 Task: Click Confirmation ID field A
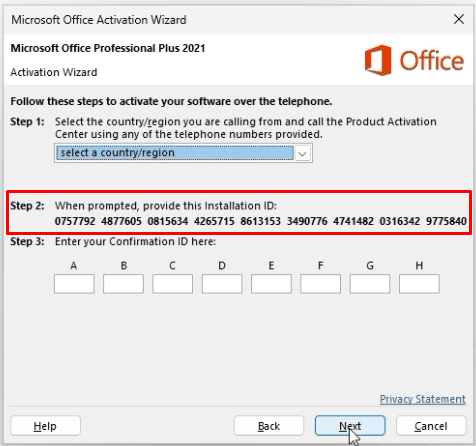74,284
